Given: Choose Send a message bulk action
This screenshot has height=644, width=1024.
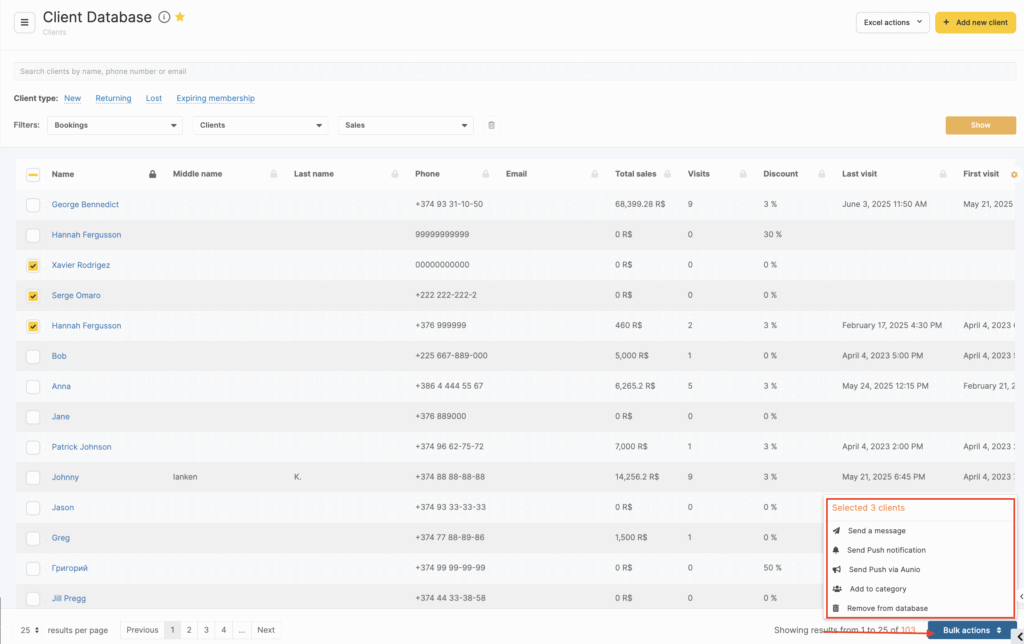Looking at the screenshot, I should tap(876, 531).
